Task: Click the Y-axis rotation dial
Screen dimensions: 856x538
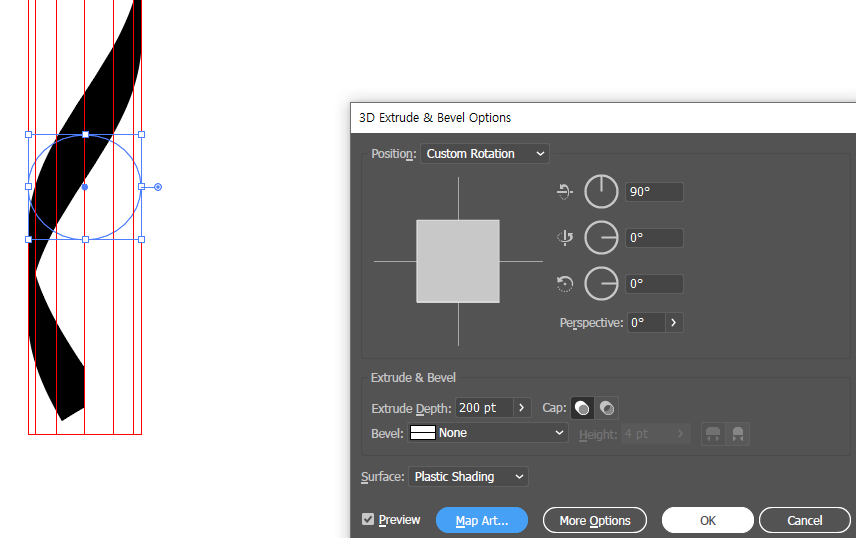Action: pos(601,238)
